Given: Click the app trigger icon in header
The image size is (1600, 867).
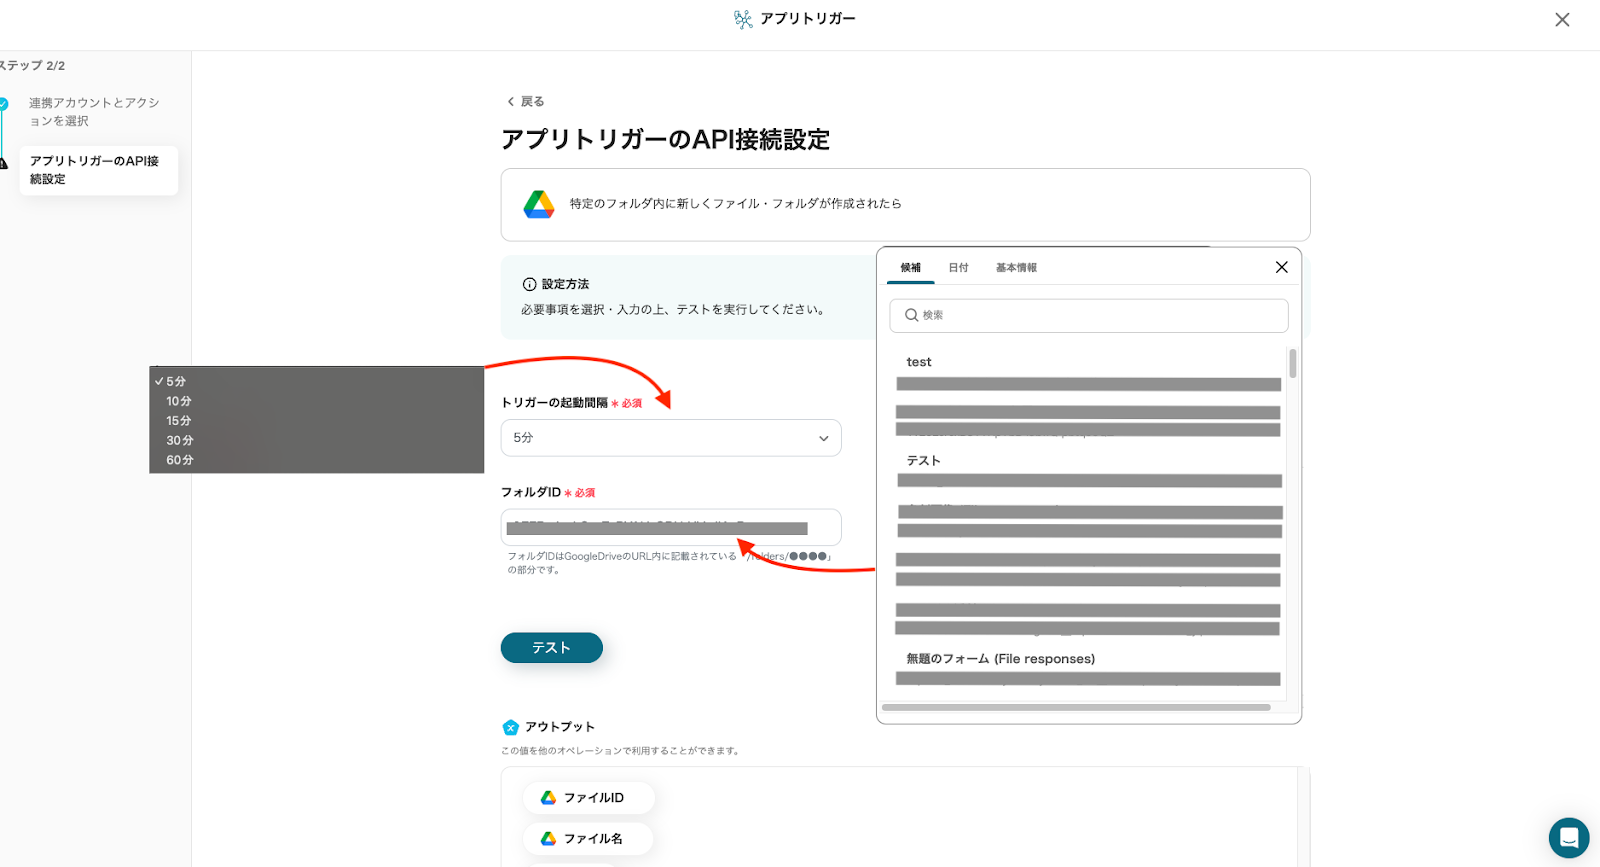Looking at the screenshot, I should tap(743, 19).
